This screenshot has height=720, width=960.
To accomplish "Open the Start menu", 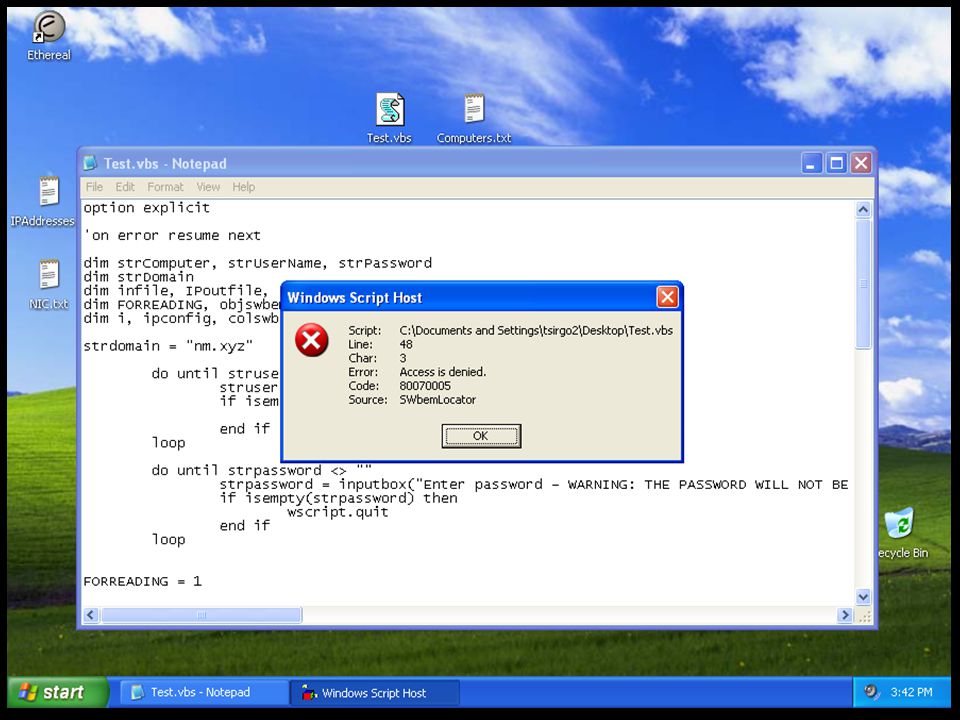I will (x=58, y=692).
